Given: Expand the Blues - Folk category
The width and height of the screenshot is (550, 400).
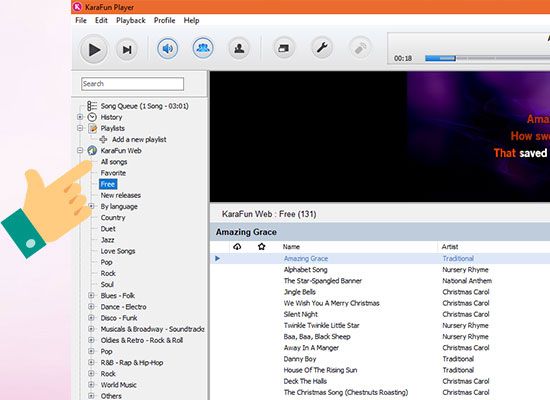Looking at the screenshot, I should point(91,295).
